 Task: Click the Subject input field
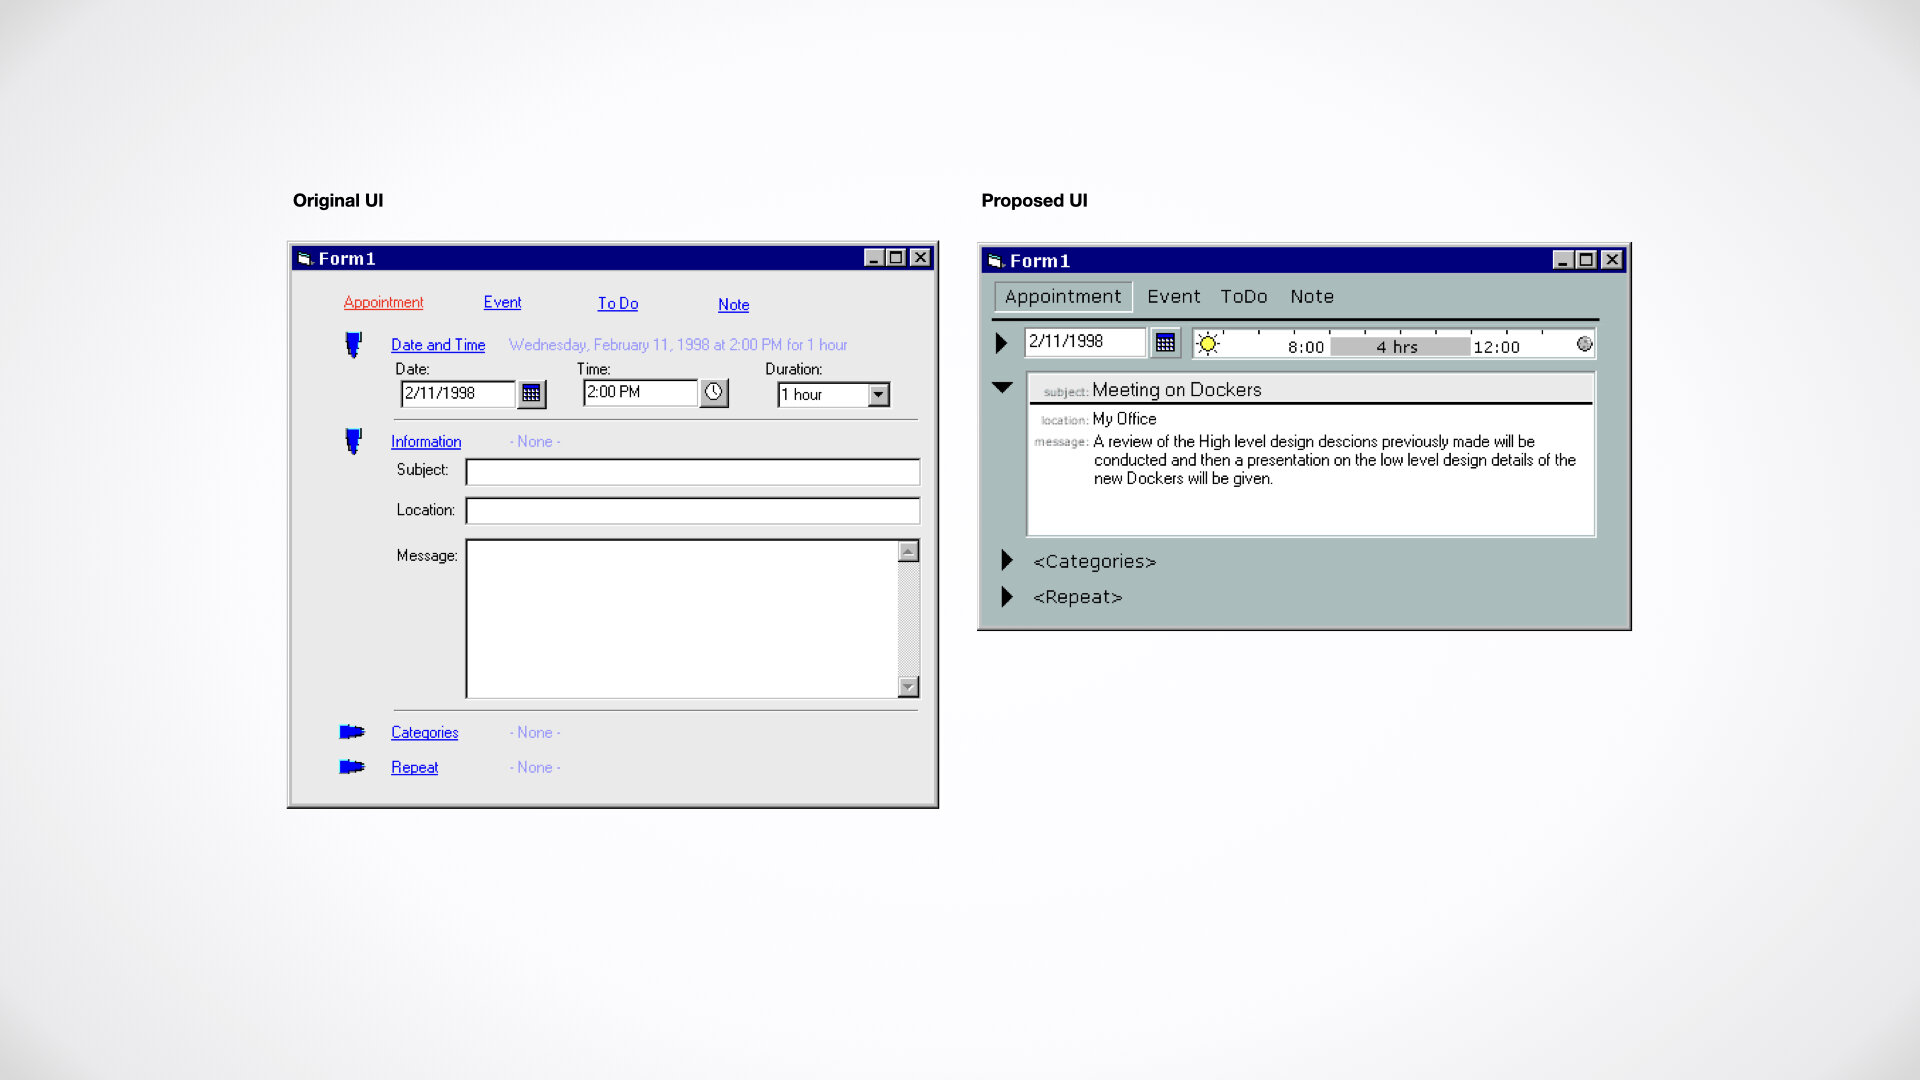pyautogui.click(x=693, y=472)
